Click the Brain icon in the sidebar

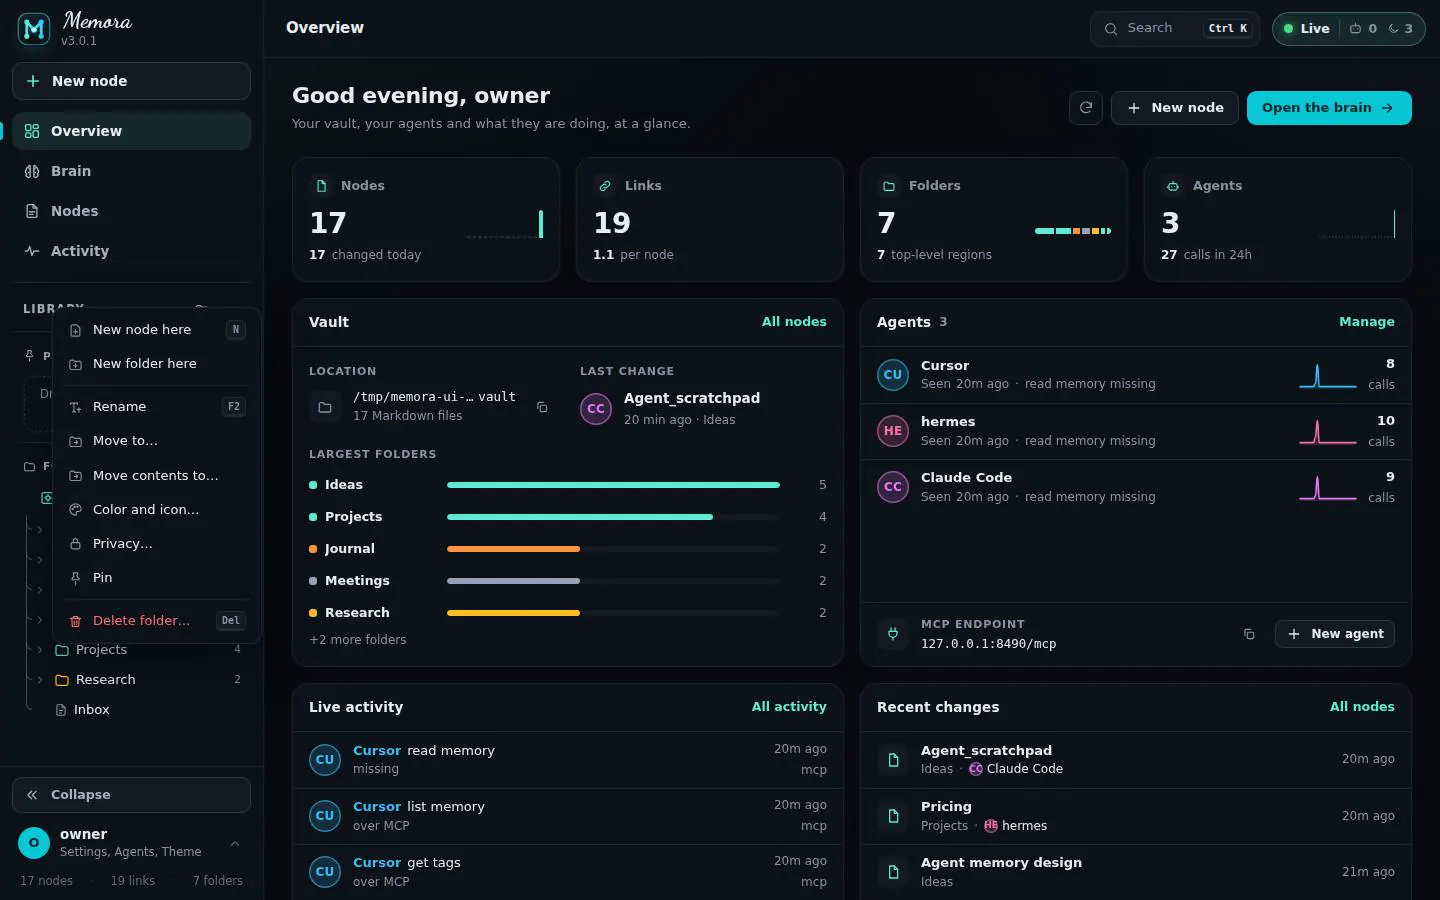(x=32, y=171)
